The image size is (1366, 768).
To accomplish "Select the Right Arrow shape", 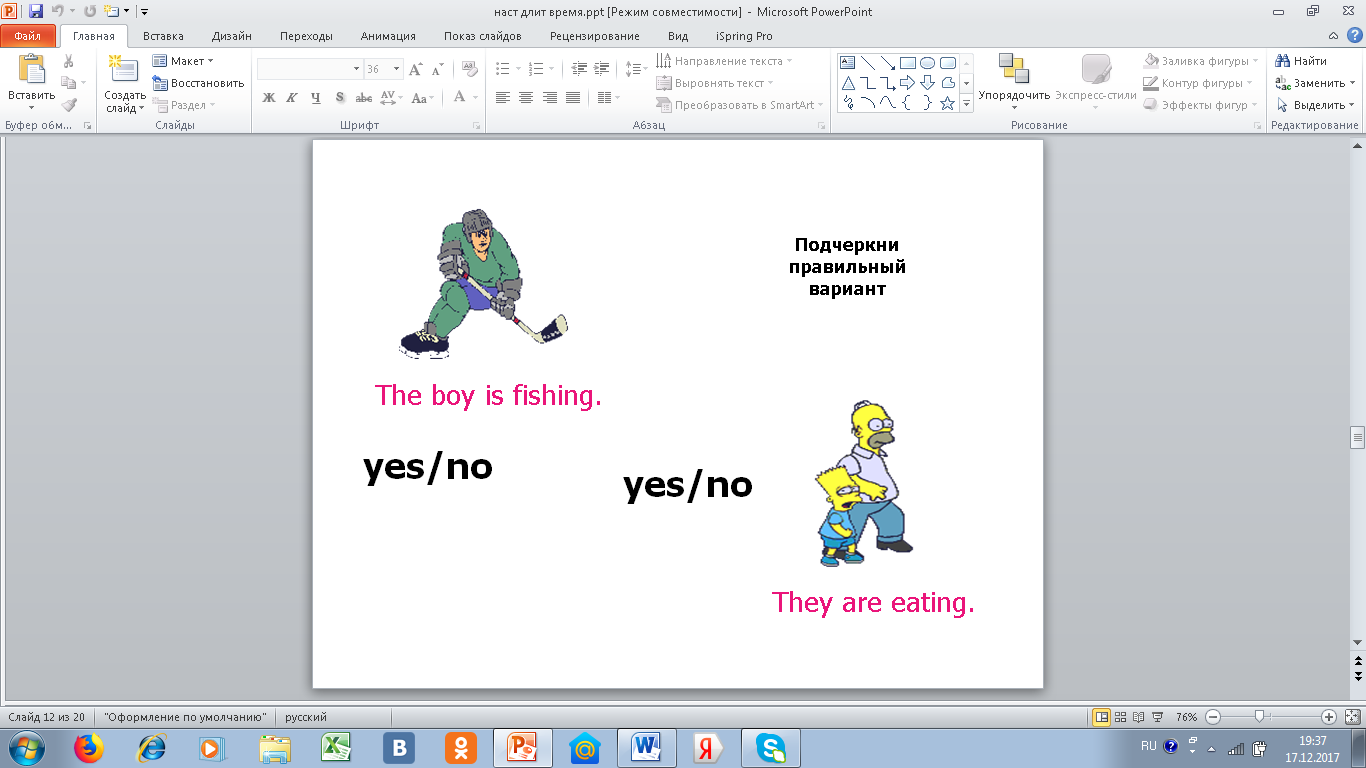I will pos(908,83).
